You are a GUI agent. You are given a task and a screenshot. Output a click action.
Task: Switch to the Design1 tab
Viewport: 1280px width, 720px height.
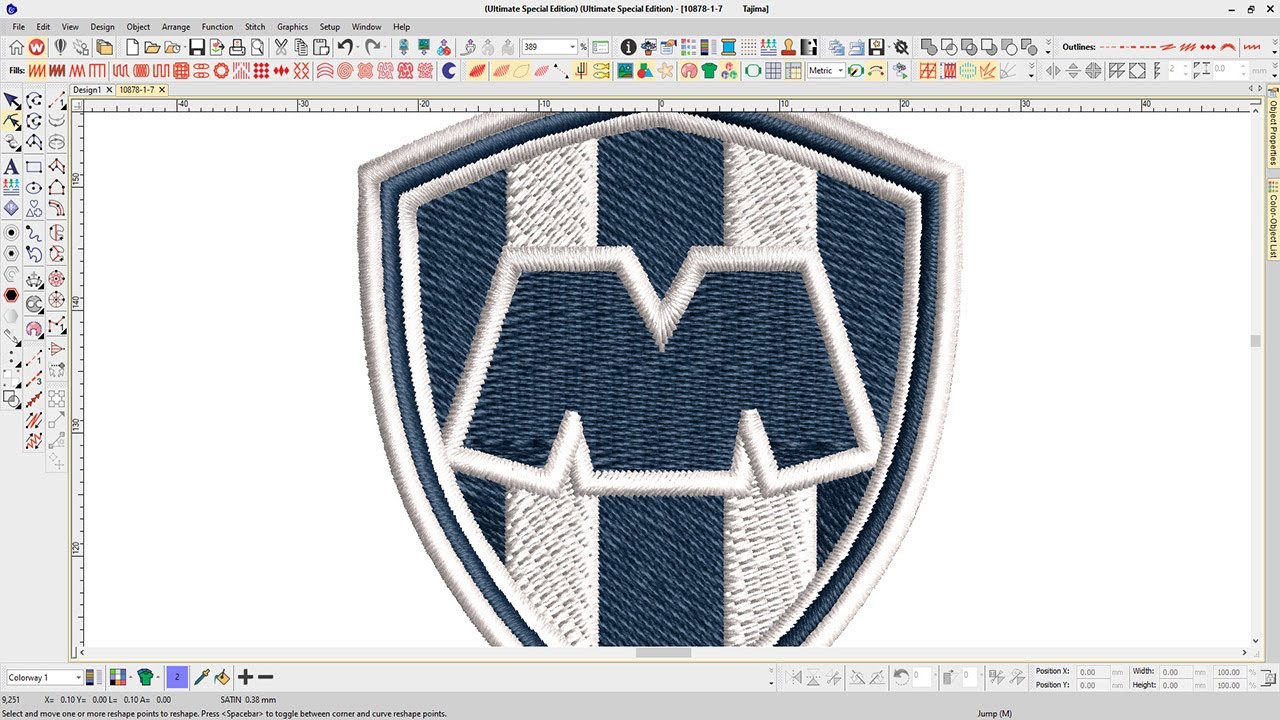[91, 90]
